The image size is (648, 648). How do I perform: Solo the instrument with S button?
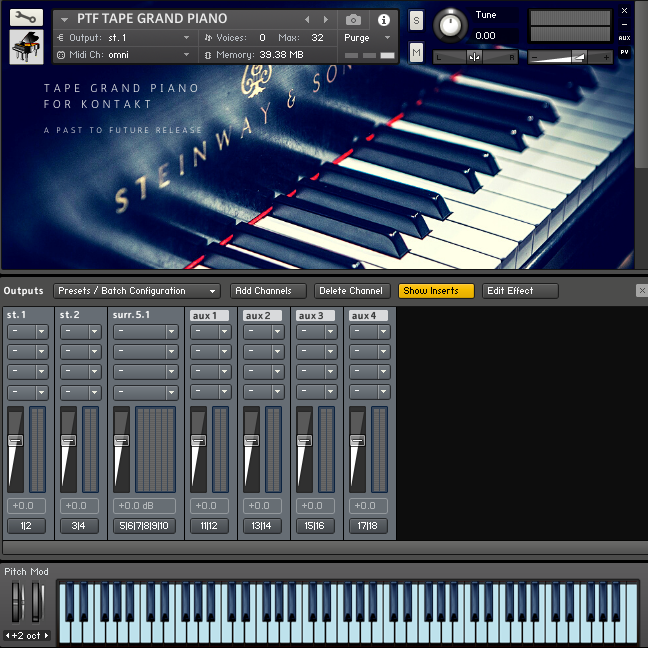click(416, 20)
